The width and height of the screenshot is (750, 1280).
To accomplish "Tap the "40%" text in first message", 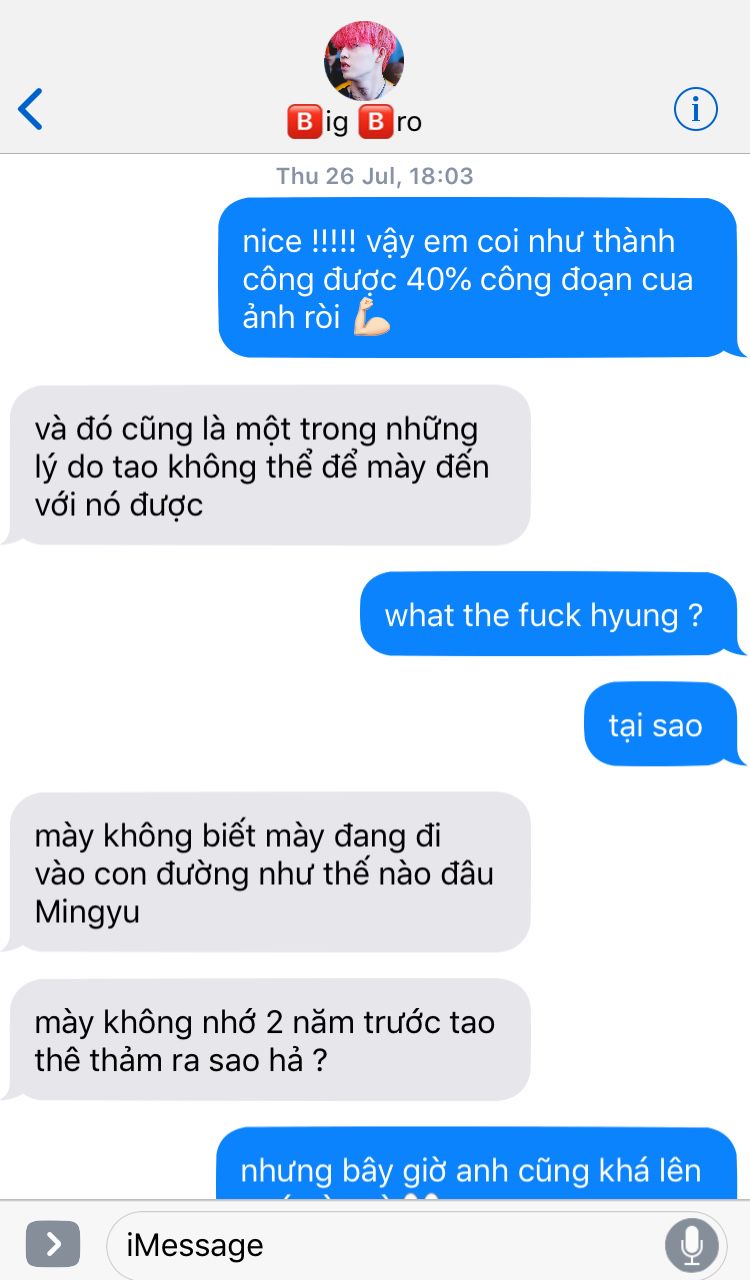I will (x=440, y=279).
